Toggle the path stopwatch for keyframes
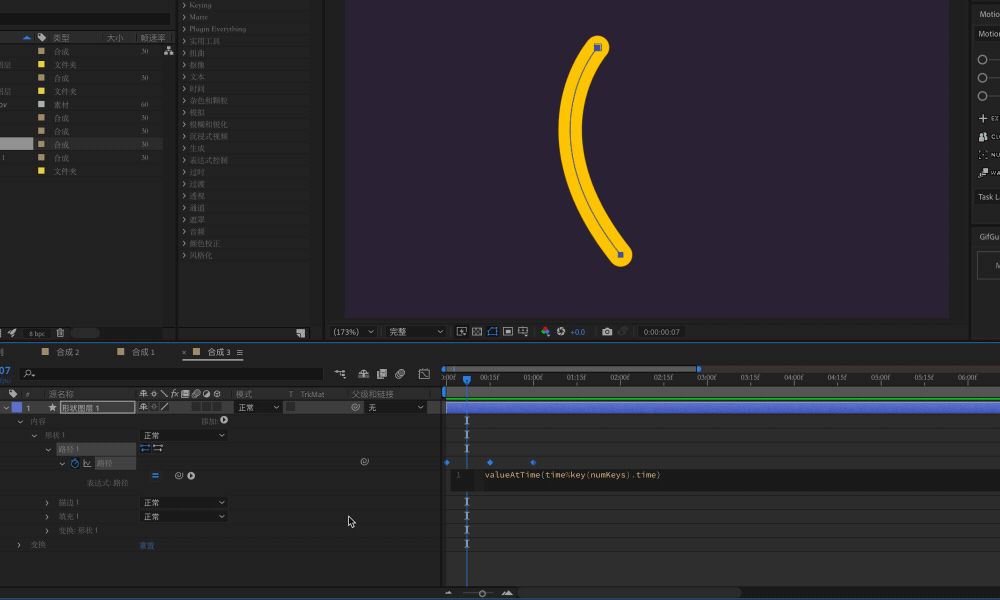Screen dimensions: 1000x600 [x=74, y=463]
